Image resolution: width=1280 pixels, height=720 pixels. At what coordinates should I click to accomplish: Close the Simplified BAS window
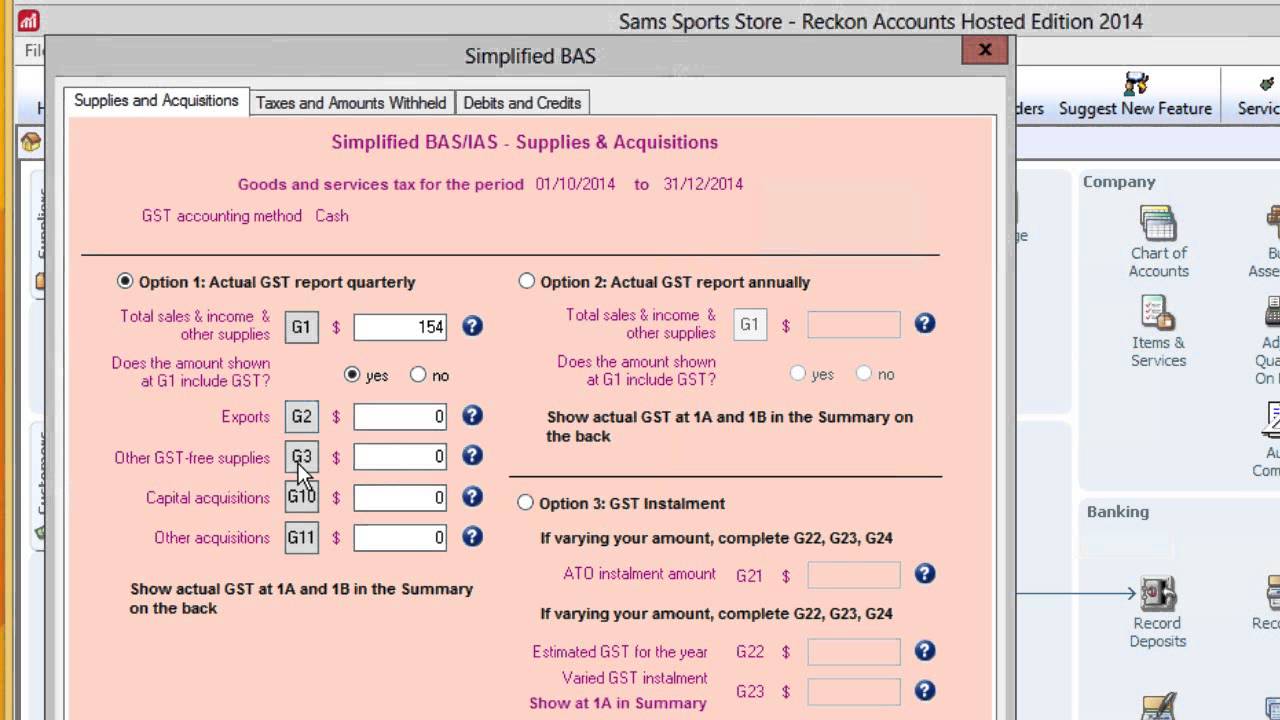pyautogui.click(x=985, y=50)
